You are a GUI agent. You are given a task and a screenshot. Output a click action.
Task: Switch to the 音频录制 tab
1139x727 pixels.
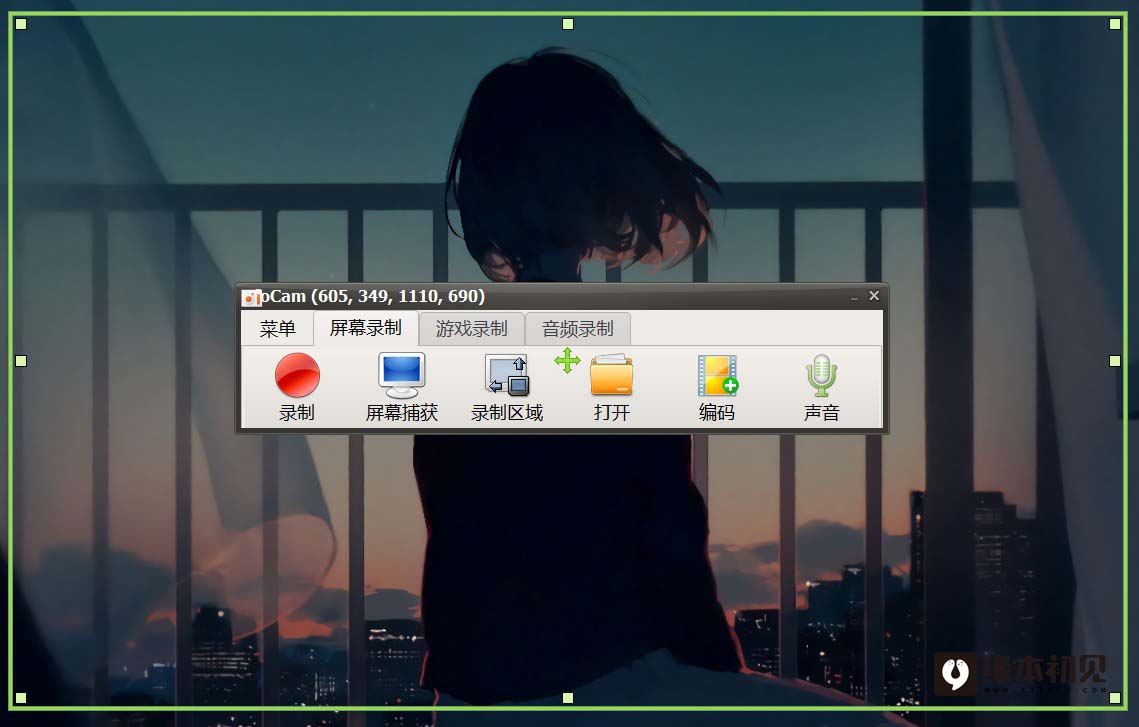(x=577, y=329)
